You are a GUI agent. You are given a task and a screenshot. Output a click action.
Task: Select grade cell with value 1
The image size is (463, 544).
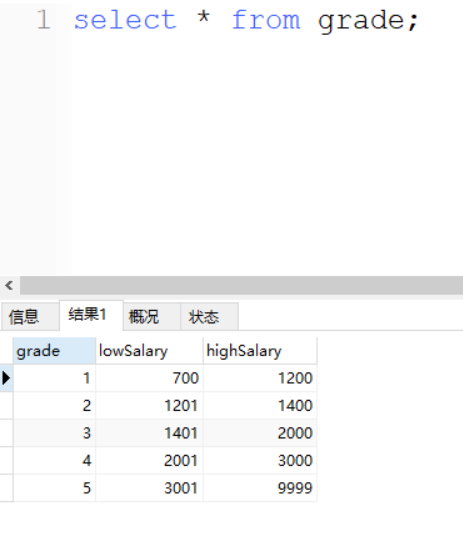[x=54, y=378]
